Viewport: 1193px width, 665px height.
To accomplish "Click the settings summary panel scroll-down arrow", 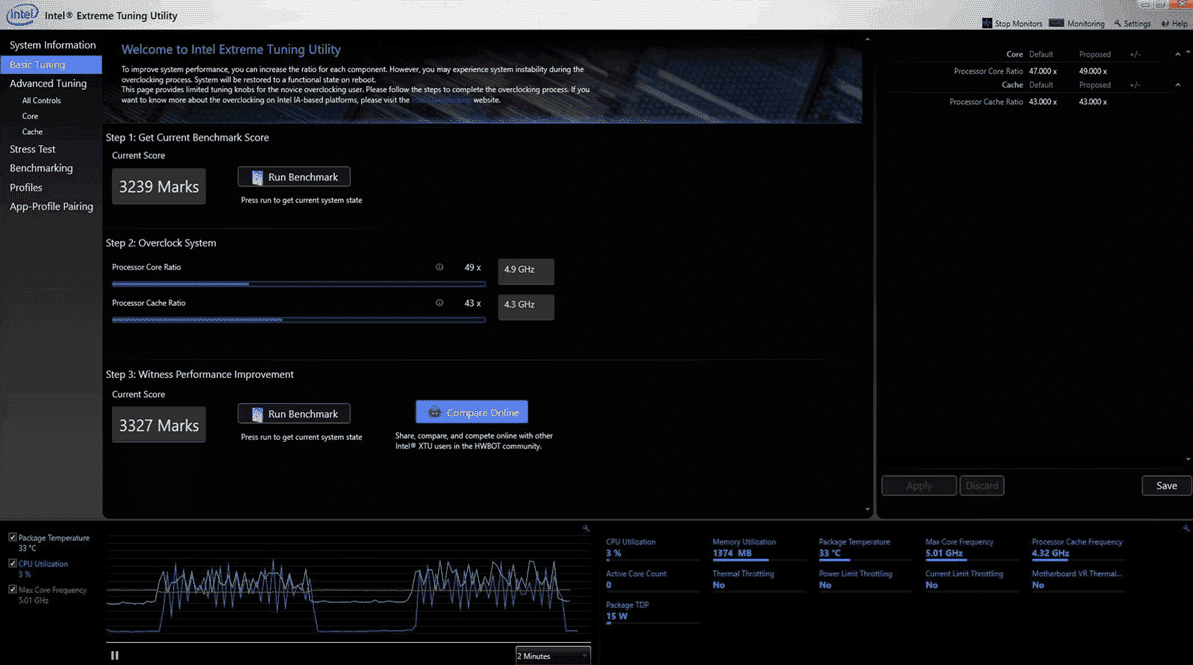I will [x=1188, y=460].
